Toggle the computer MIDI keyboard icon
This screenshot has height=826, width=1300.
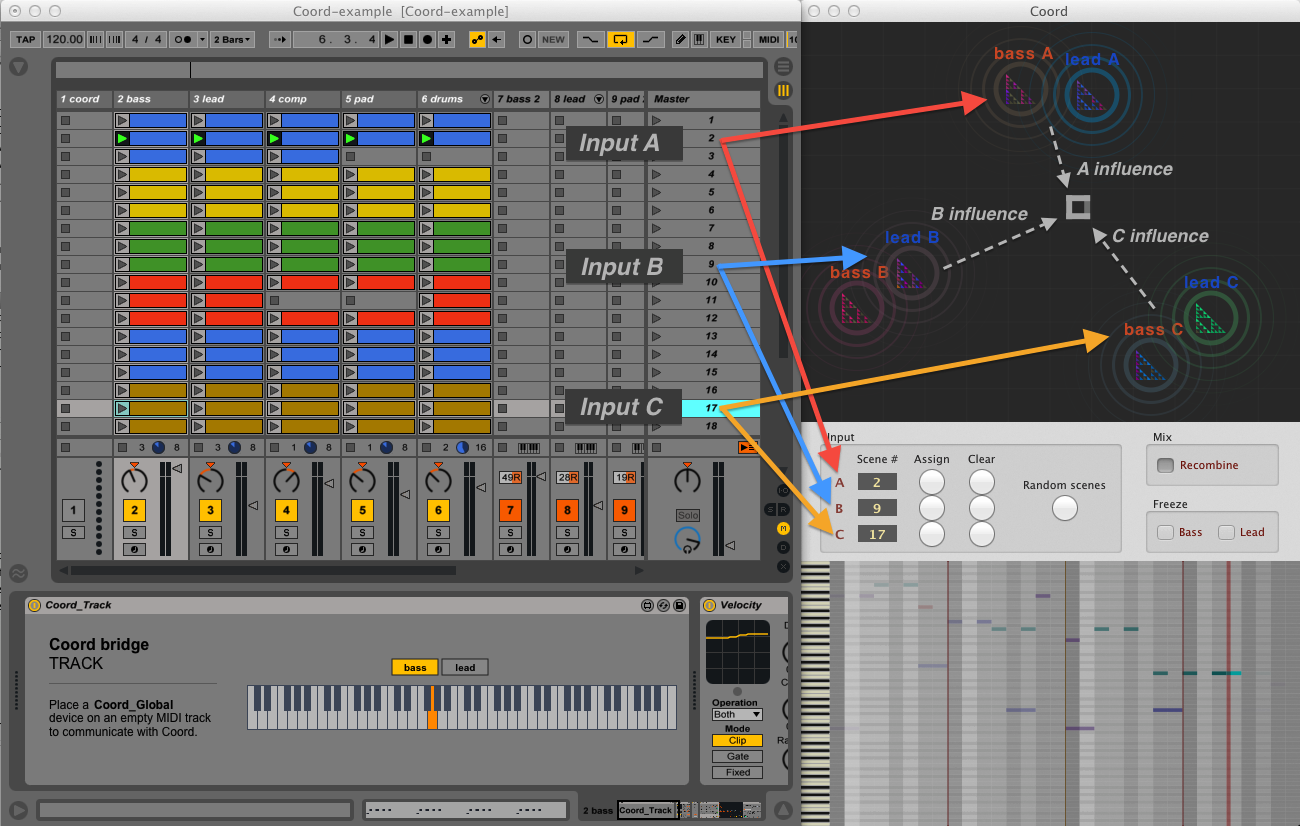coord(700,39)
